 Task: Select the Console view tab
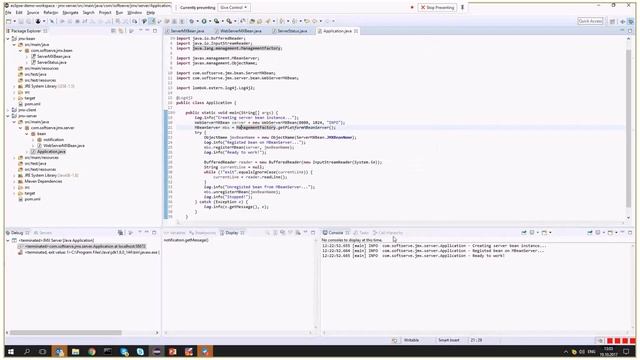point(336,233)
